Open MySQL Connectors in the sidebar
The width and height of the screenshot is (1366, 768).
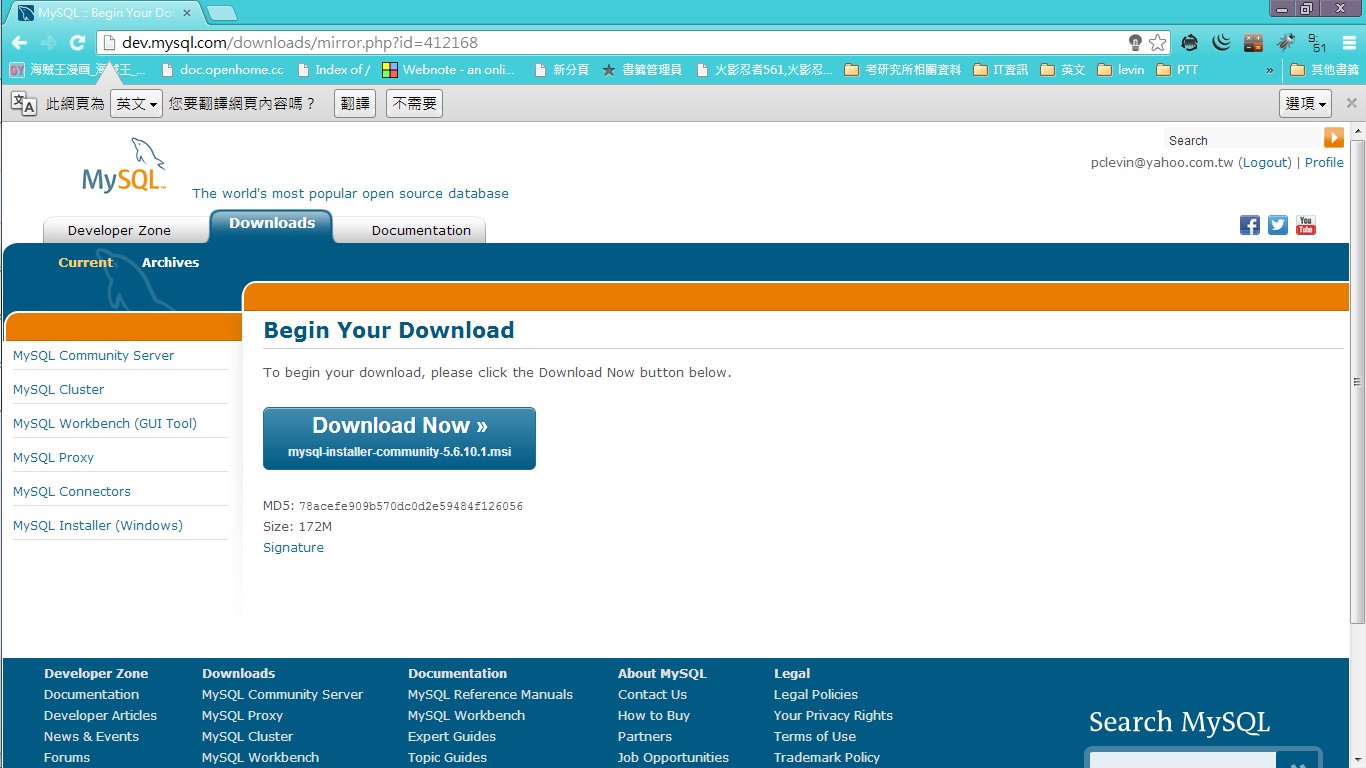pyautogui.click(x=72, y=491)
